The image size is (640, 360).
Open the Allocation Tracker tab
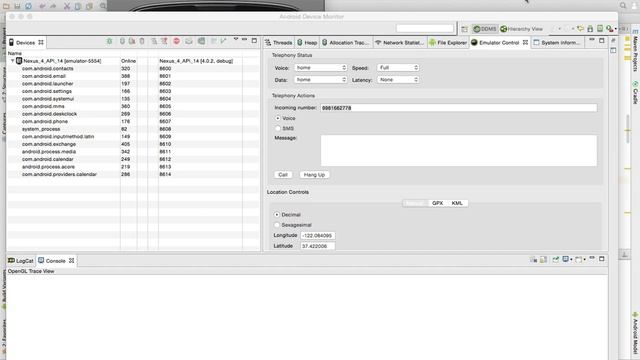point(345,42)
